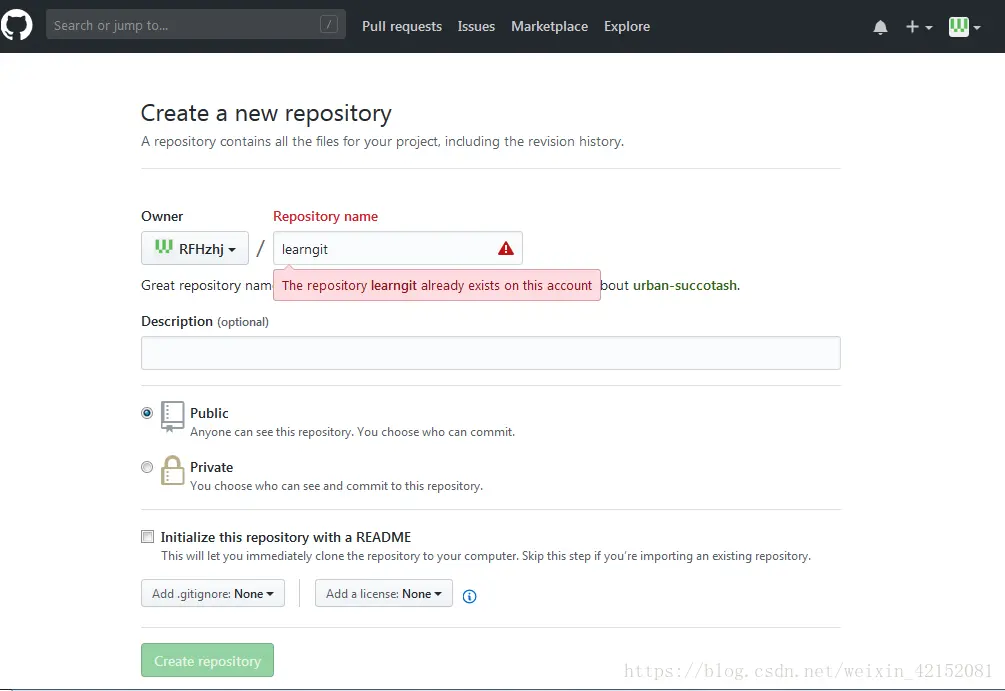Click the urban-succotash name suggestion
Viewport: 1005px width, 691px height.
(x=685, y=285)
